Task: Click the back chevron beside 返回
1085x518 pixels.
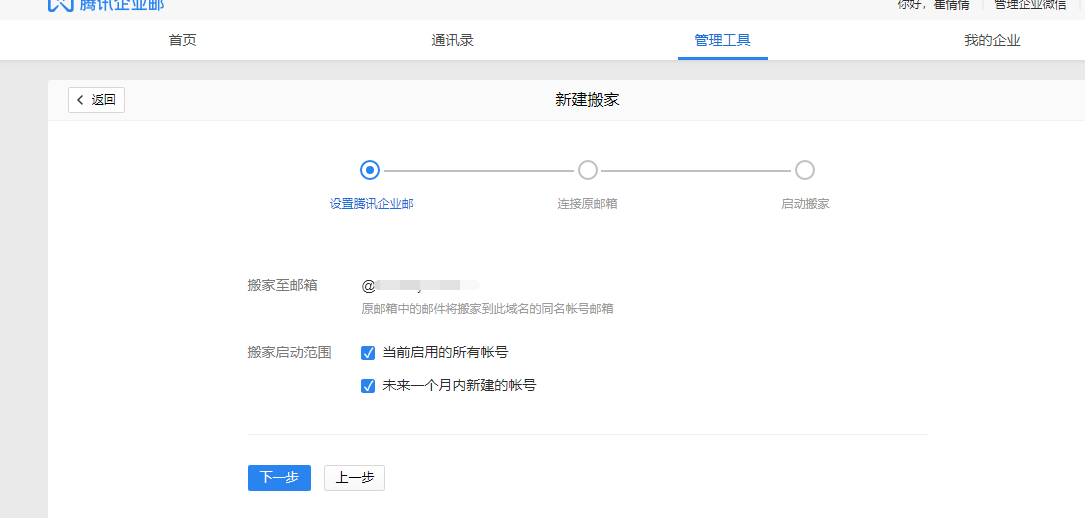Action: pyautogui.click(x=80, y=100)
